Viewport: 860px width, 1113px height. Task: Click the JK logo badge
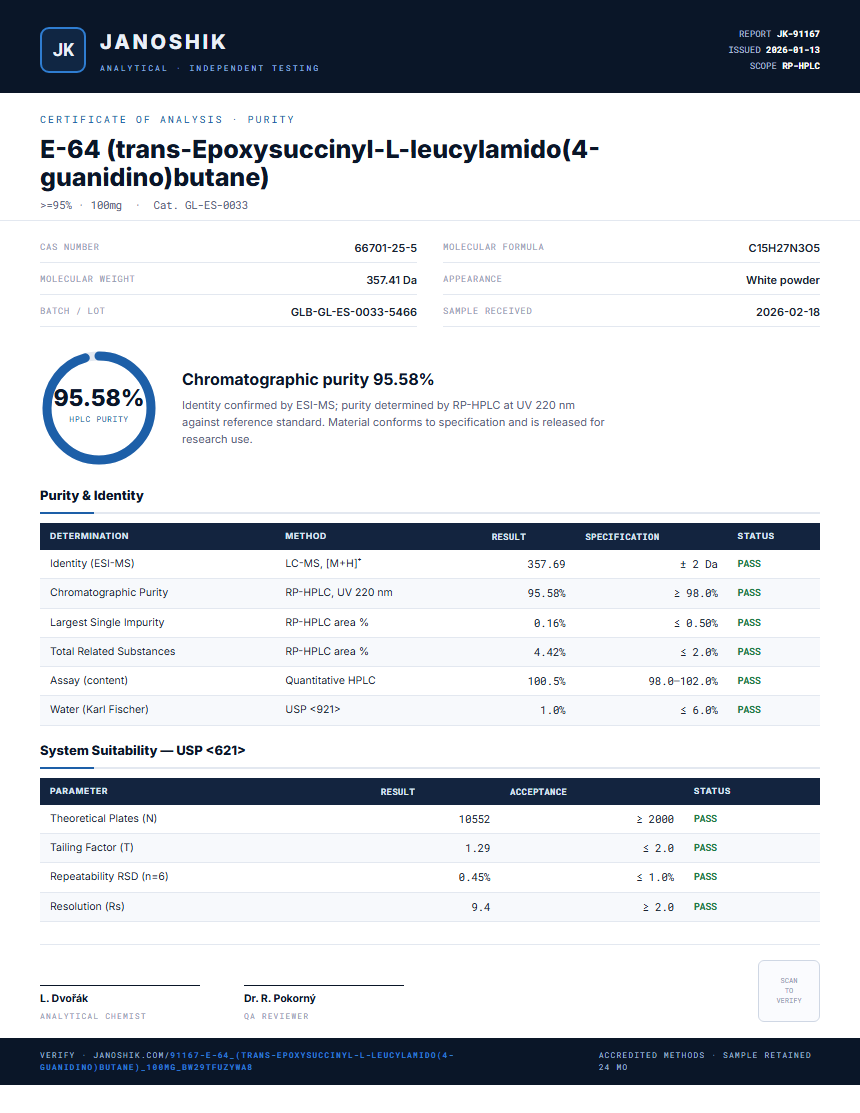click(x=63, y=50)
